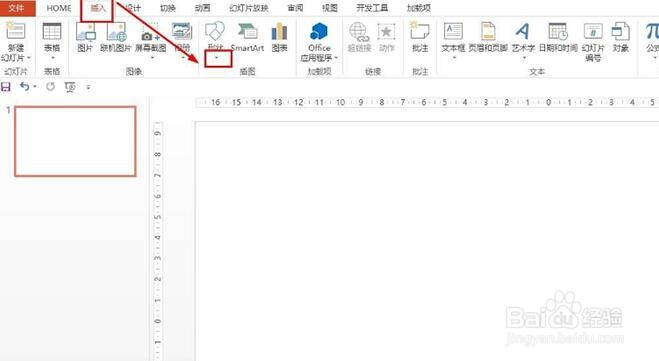Image resolution: width=659 pixels, height=361 pixels.
Task: Expand the 艺术字 dropdown arrow
Action: click(524, 58)
